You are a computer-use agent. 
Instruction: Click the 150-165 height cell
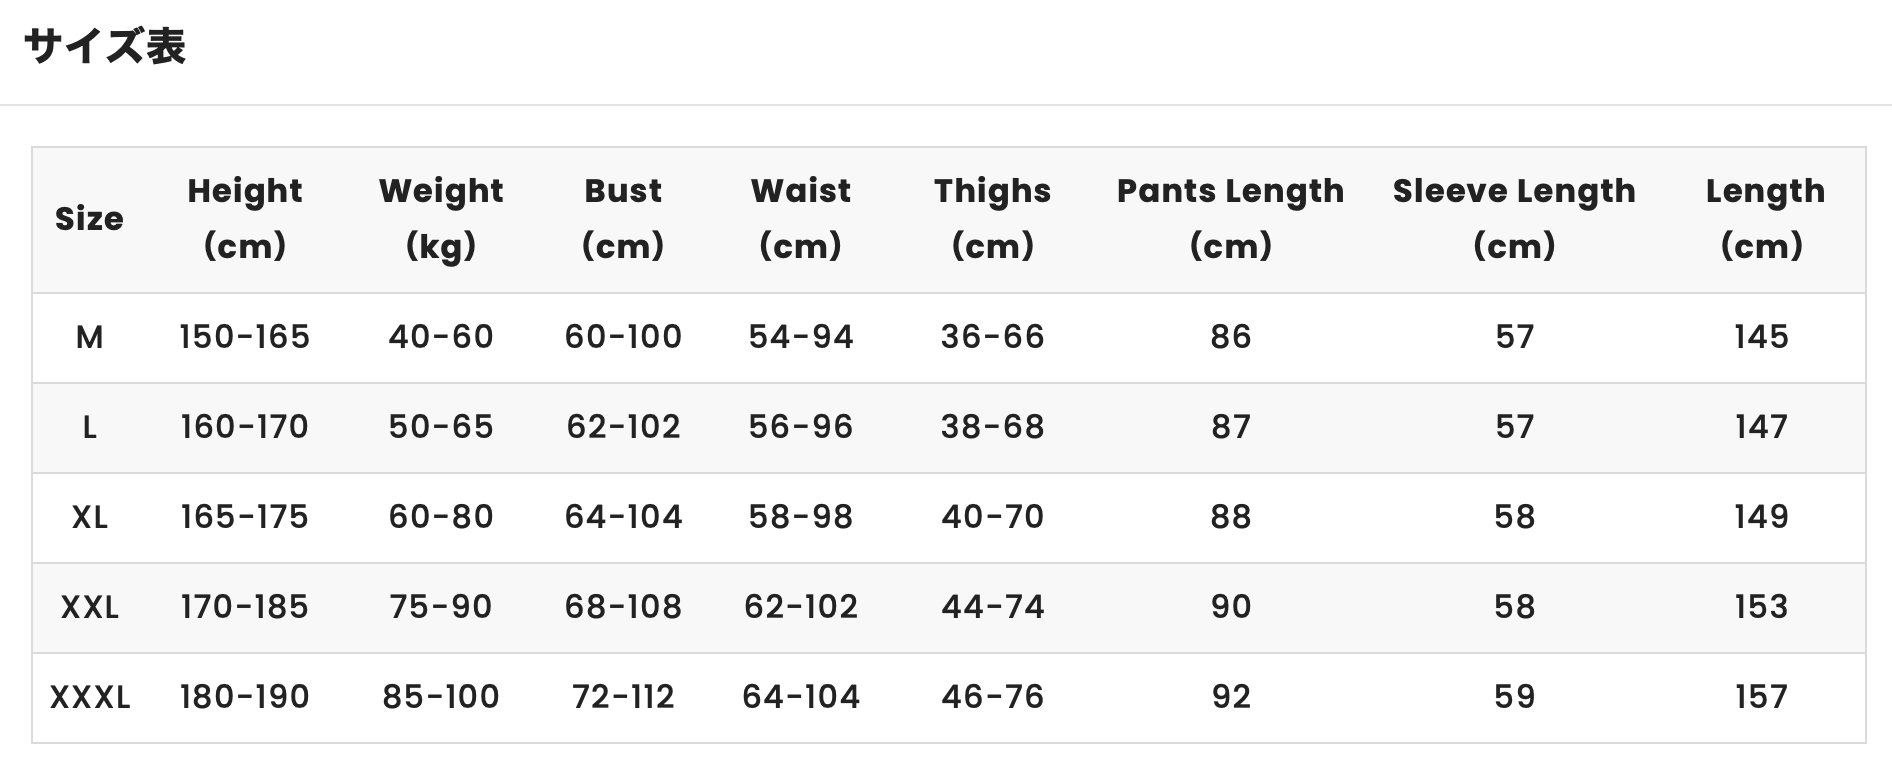pyautogui.click(x=245, y=337)
